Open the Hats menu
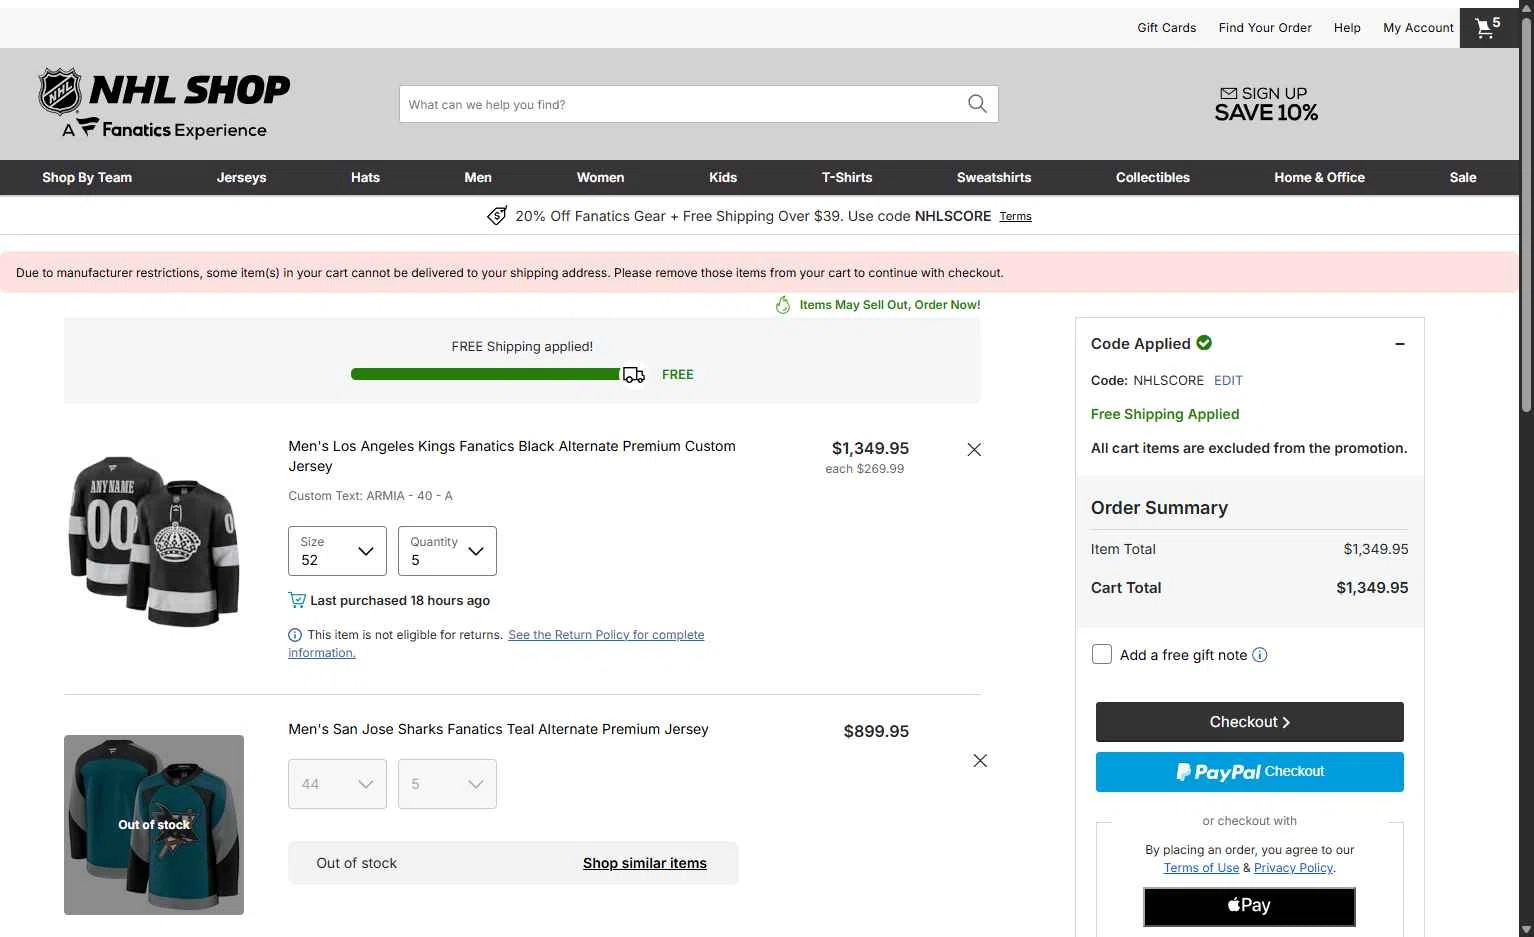This screenshot has height=937, width=1534. pos(365,178)
